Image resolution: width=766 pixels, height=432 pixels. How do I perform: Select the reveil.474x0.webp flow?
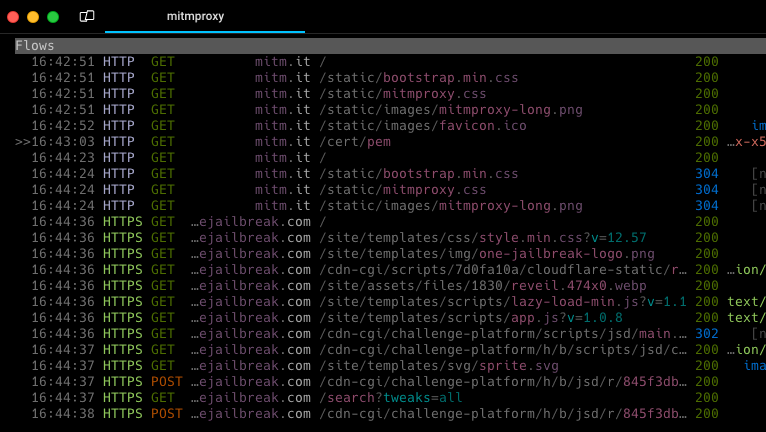click(390, 285)
